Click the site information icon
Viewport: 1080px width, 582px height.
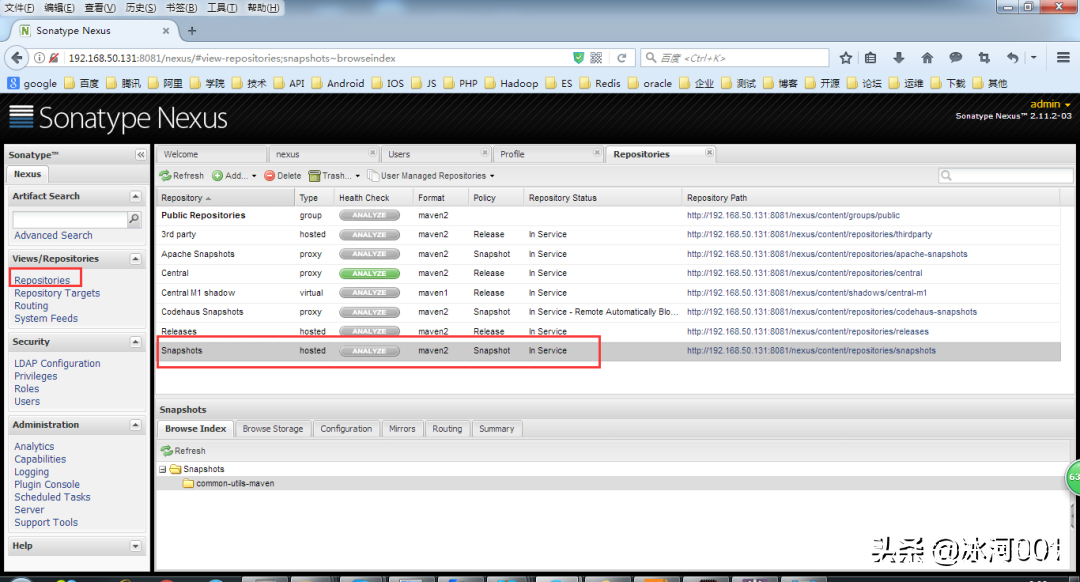pyautogui.click(x=39, y=58)
